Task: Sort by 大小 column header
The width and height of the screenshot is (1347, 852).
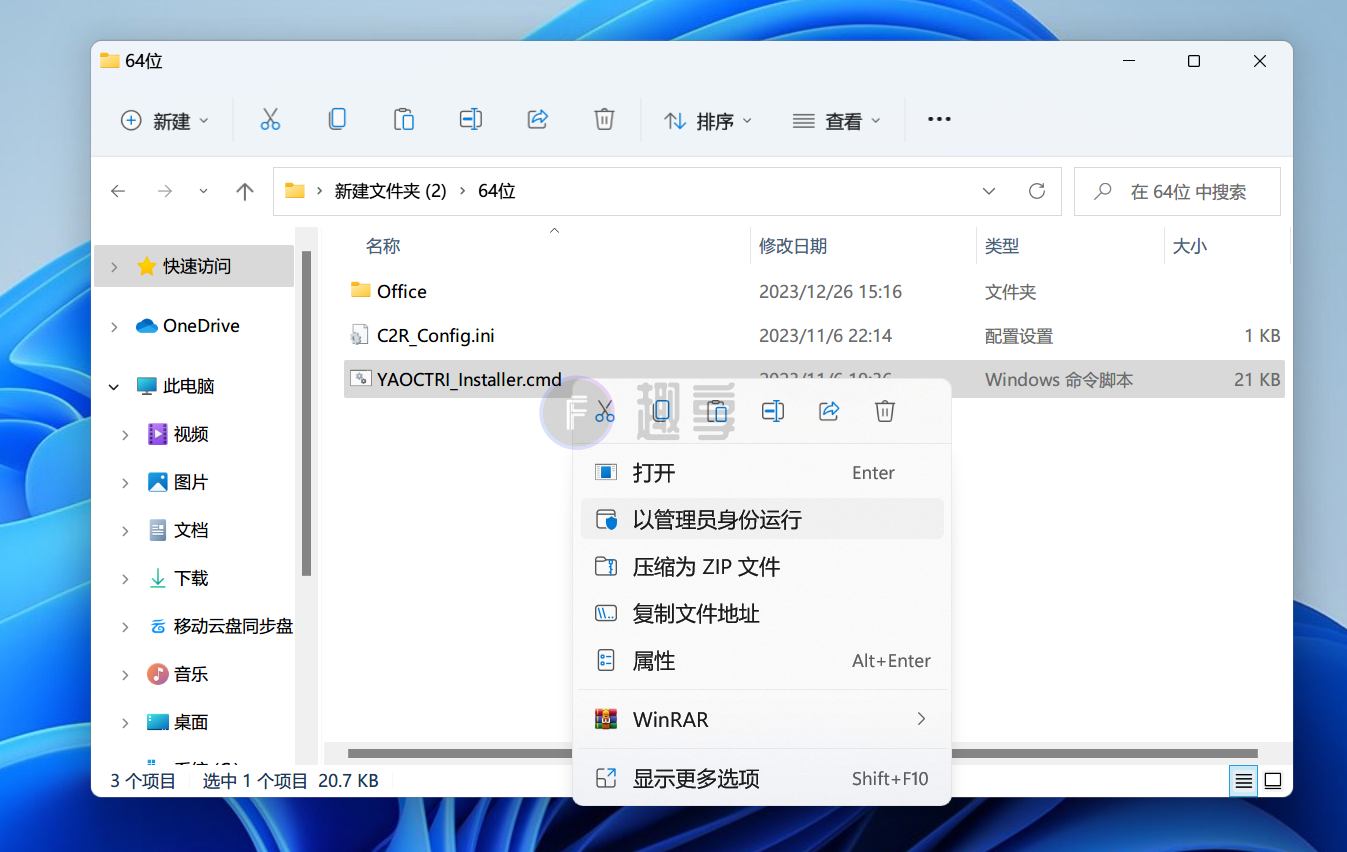Action: [1190, 246]
